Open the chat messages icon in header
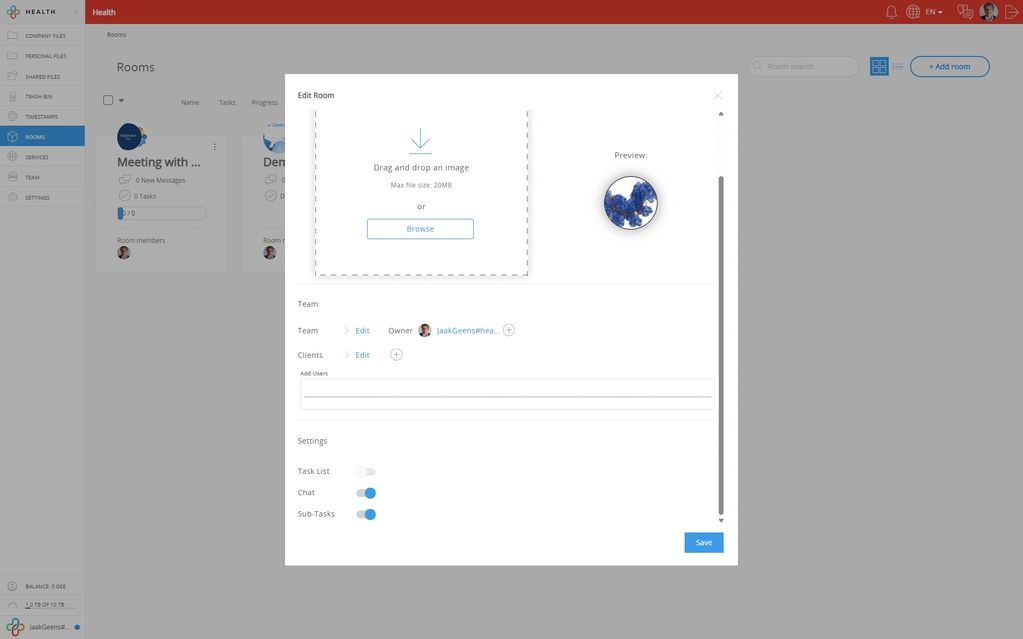This screenshot has width=1023, height=639. coord(965,12)
